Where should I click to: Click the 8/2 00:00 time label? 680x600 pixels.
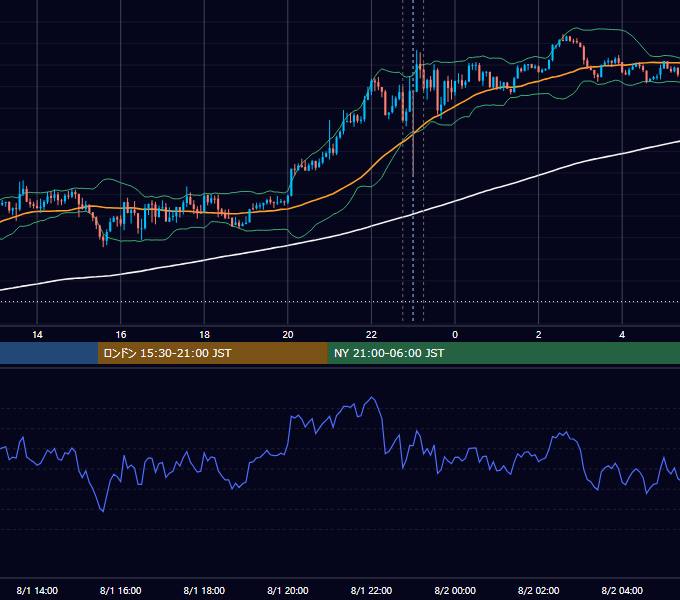click(455, 590)
